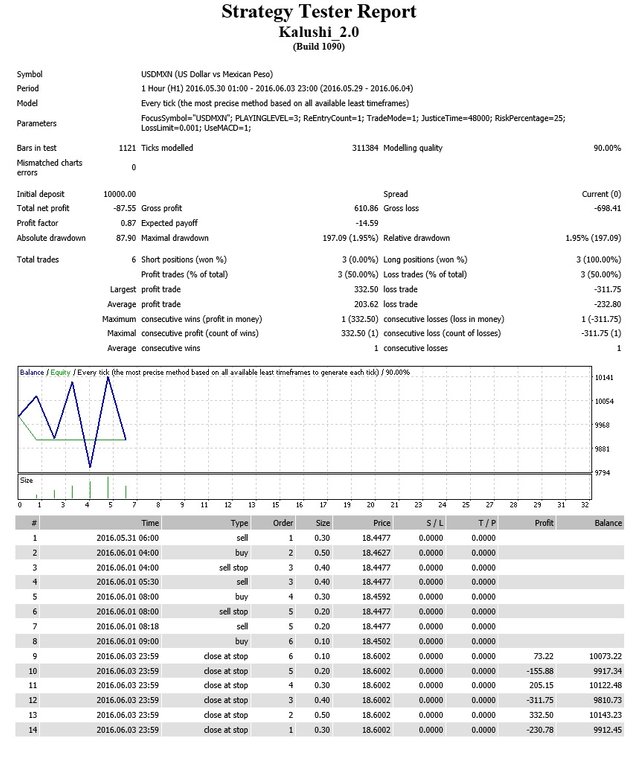Click the sell stop type in row 6
This screenshot has width=640, height=759.
pos(233,612)
